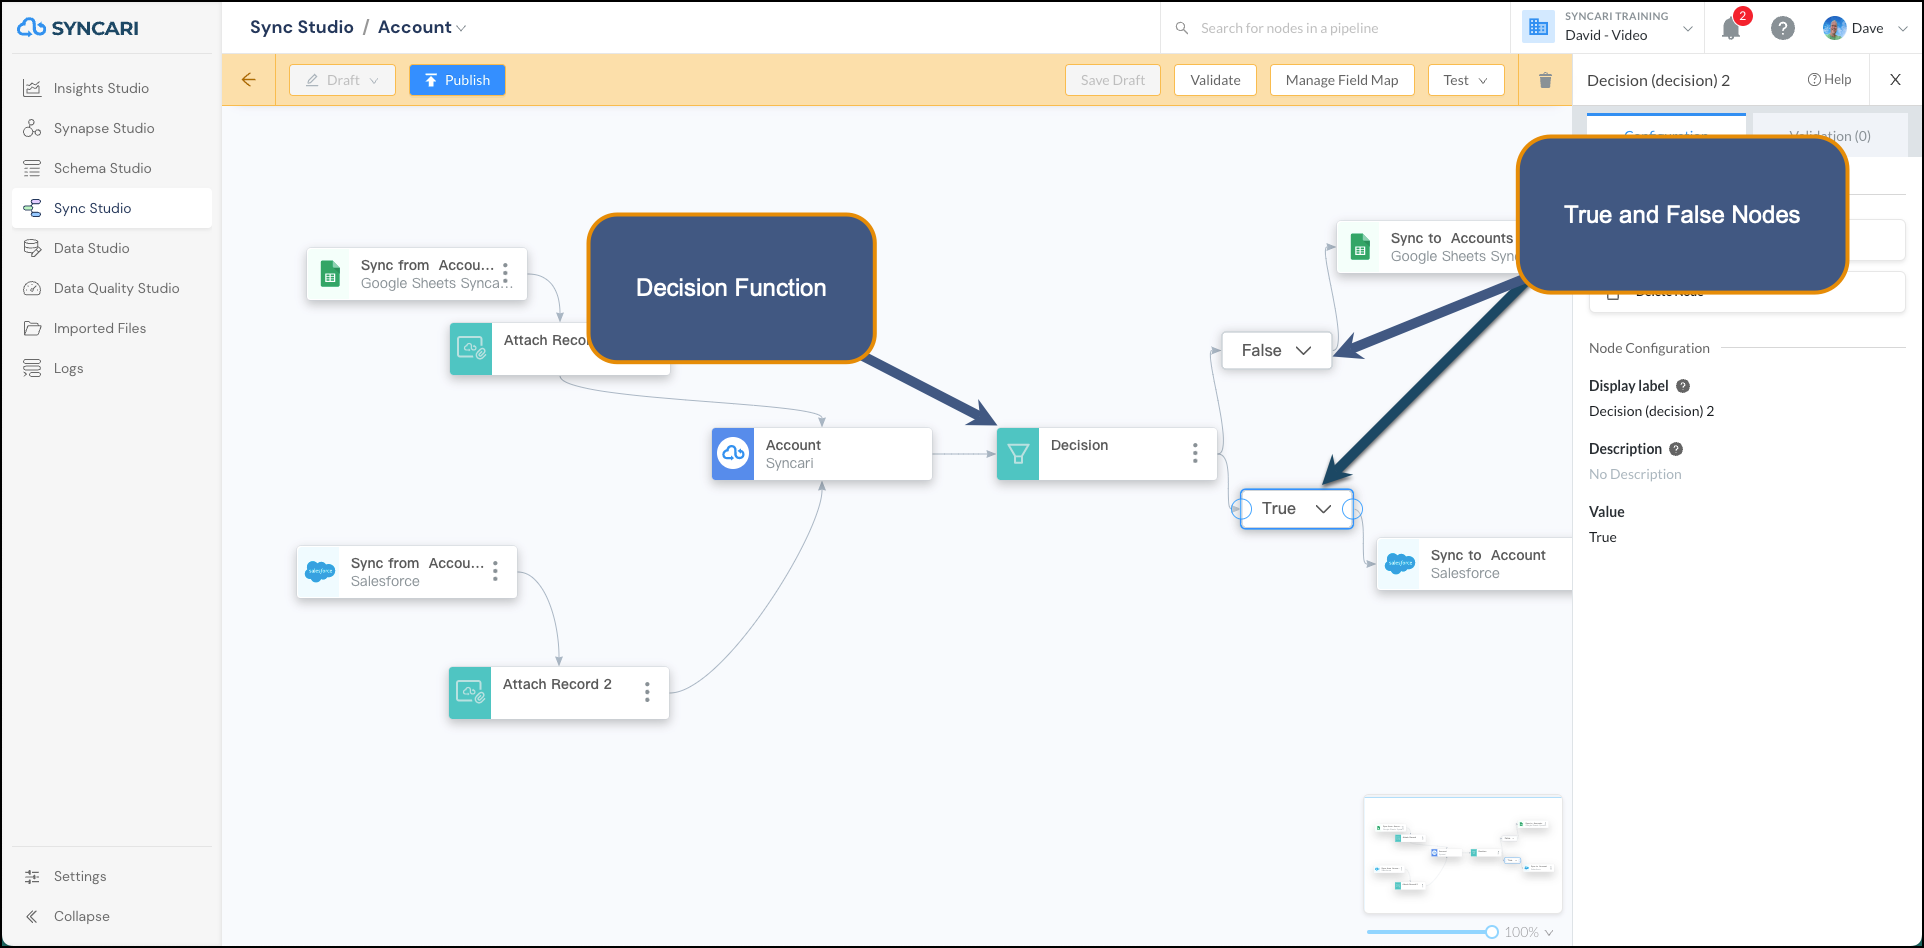Click the Decision node funnel icon

click(x=1018, y=454)
